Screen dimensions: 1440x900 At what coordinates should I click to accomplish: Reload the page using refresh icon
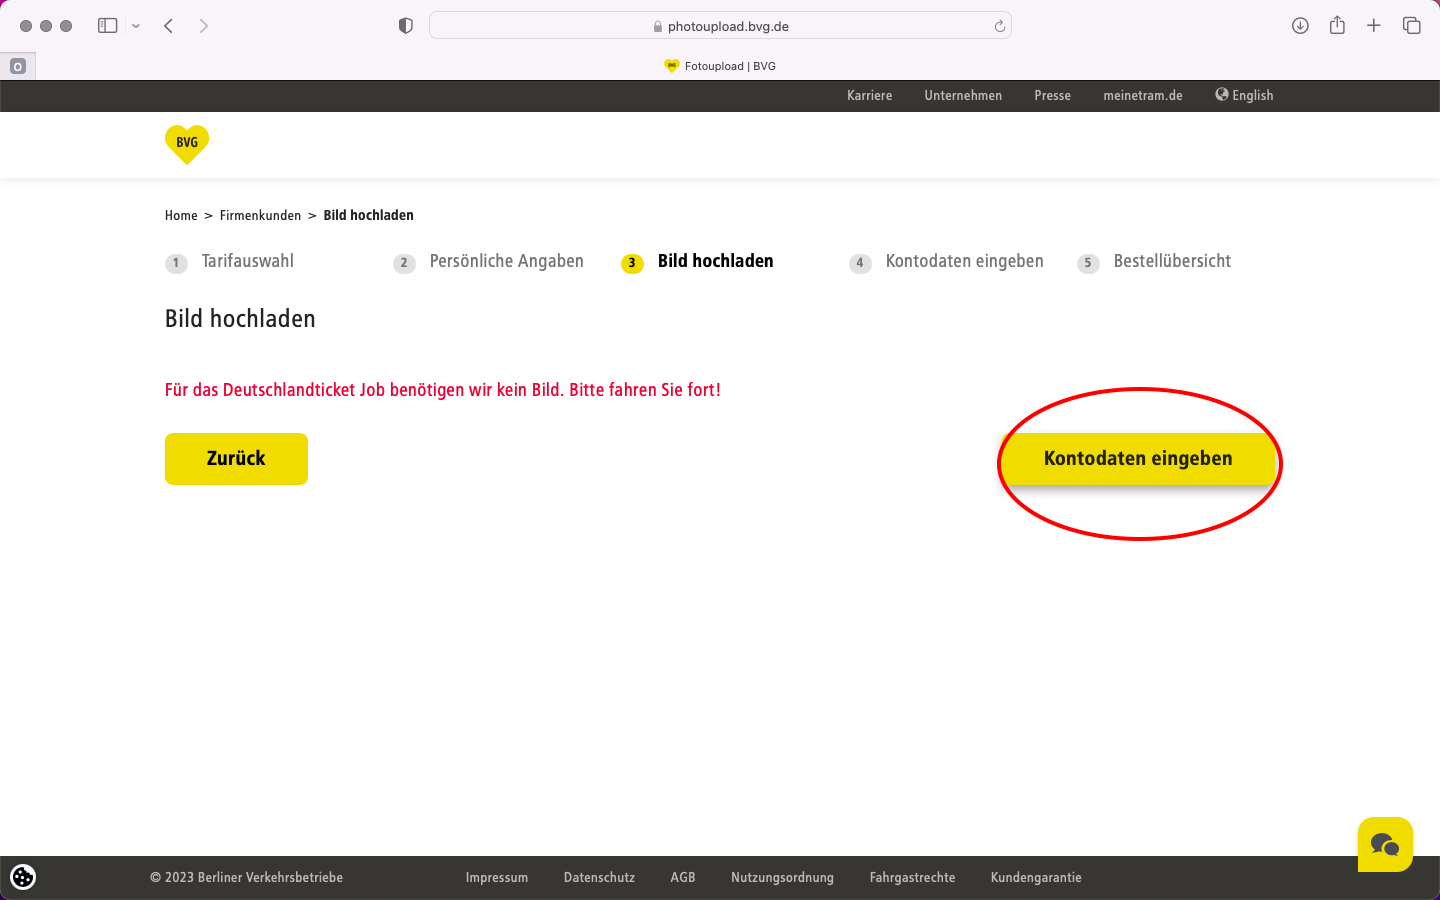pos(999,26)
